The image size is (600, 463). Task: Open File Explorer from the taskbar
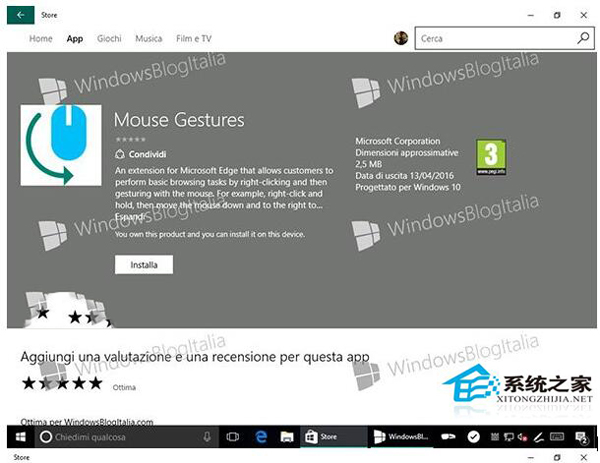287,437
